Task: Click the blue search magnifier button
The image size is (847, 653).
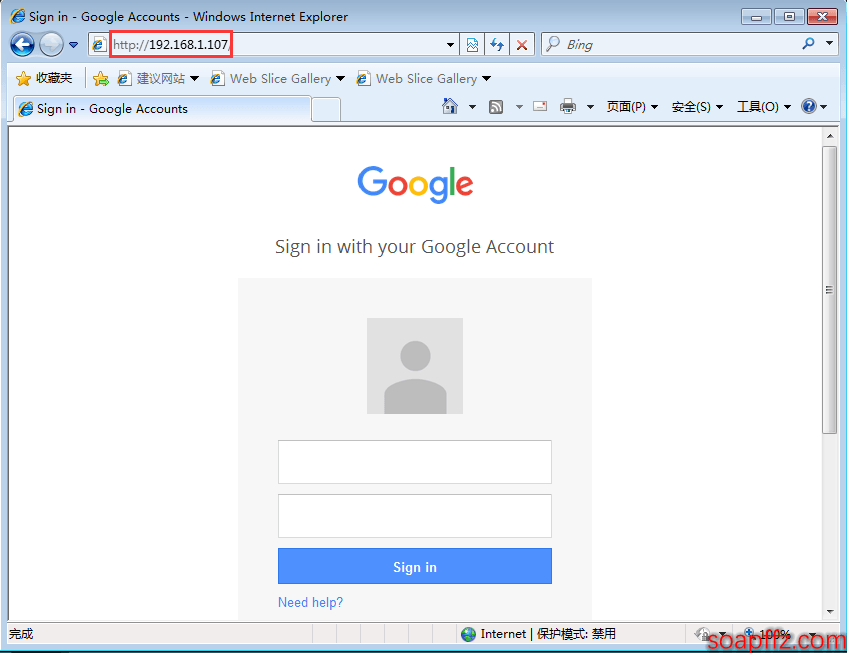Action: coord(808,44)
